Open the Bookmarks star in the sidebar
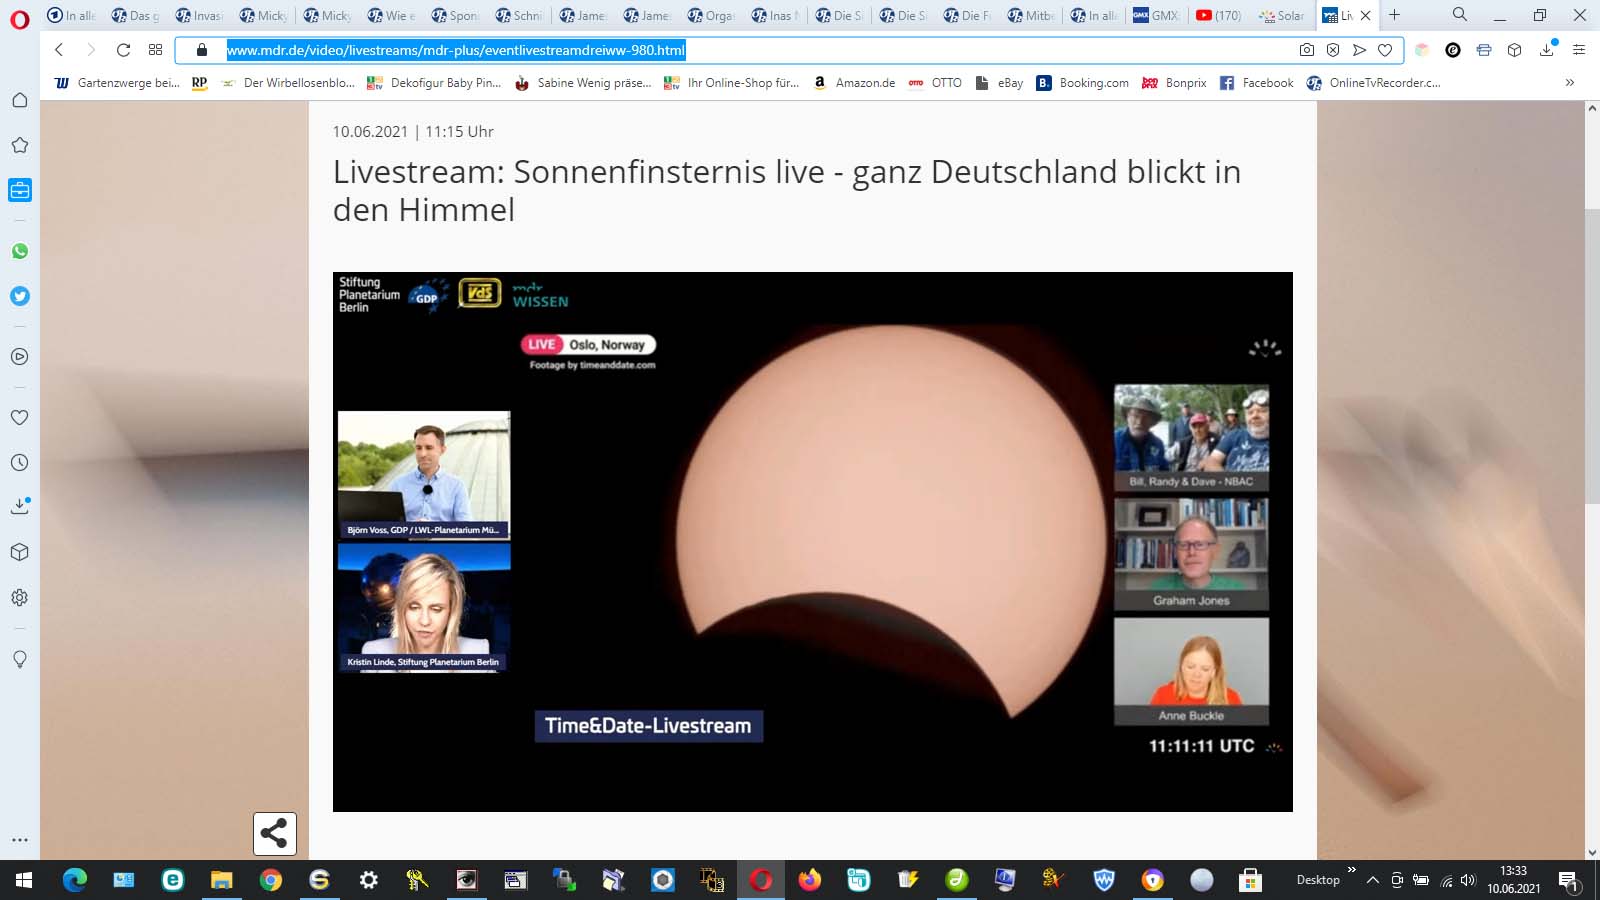 [19, 145]
